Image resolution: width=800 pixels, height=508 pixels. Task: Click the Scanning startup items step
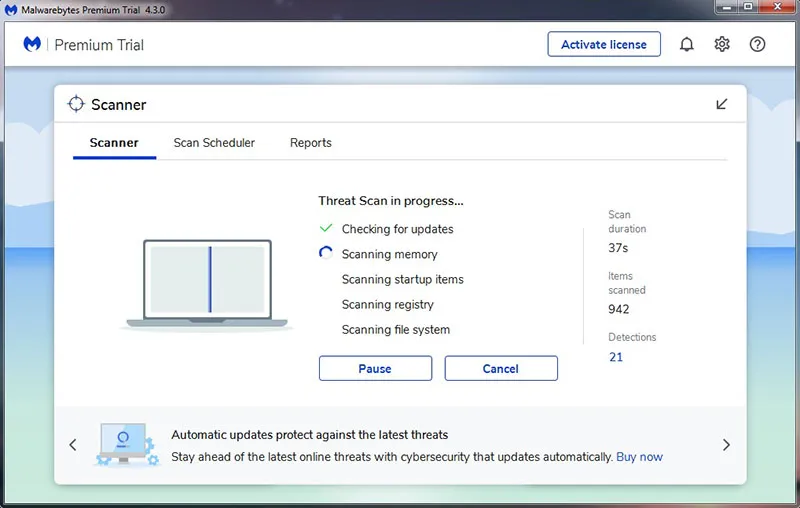[x=403, y=279]
